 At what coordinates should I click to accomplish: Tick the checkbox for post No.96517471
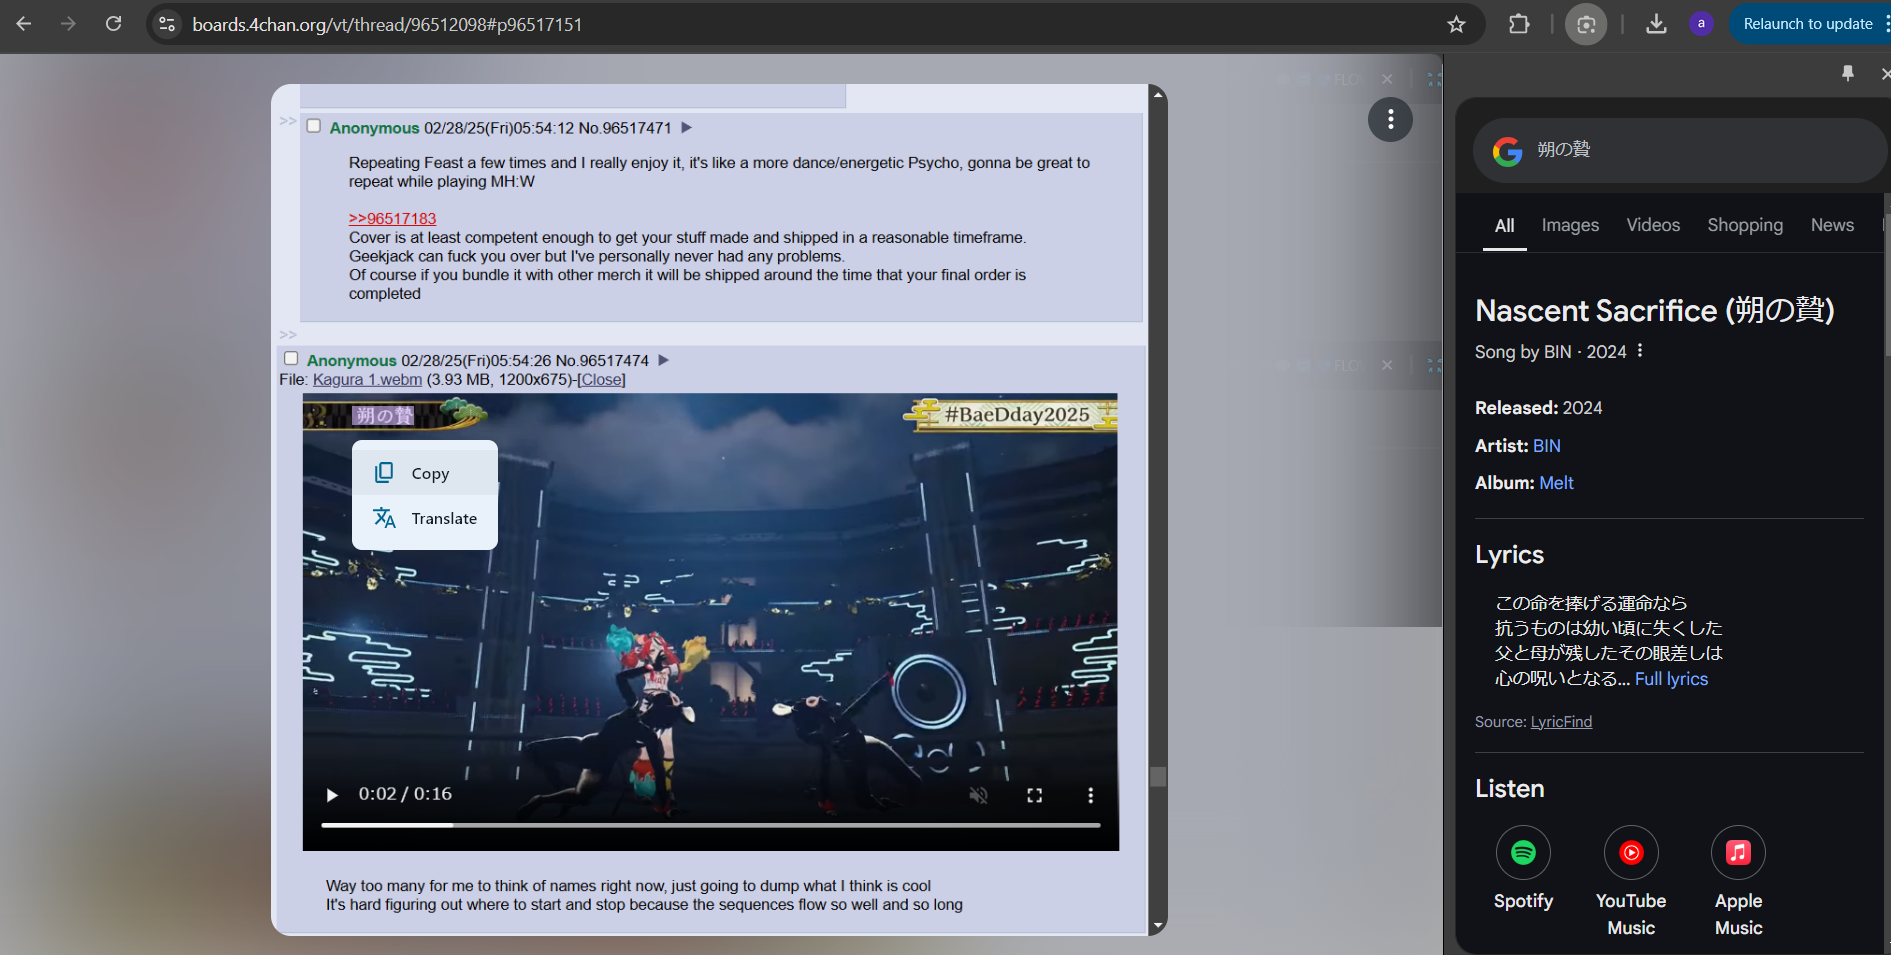pyautogui.click(x=314, y=126)
